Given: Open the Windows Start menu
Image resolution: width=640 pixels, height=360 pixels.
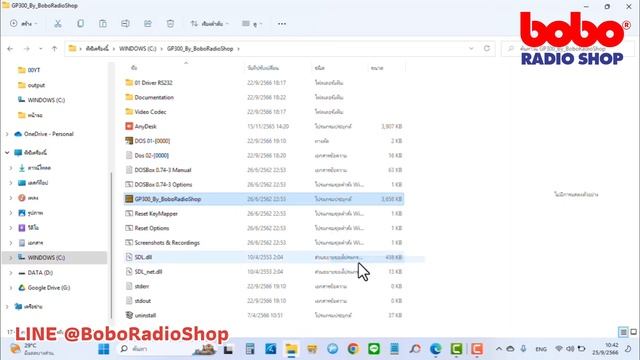Looking at the screenshot, I should coord(104,349).
